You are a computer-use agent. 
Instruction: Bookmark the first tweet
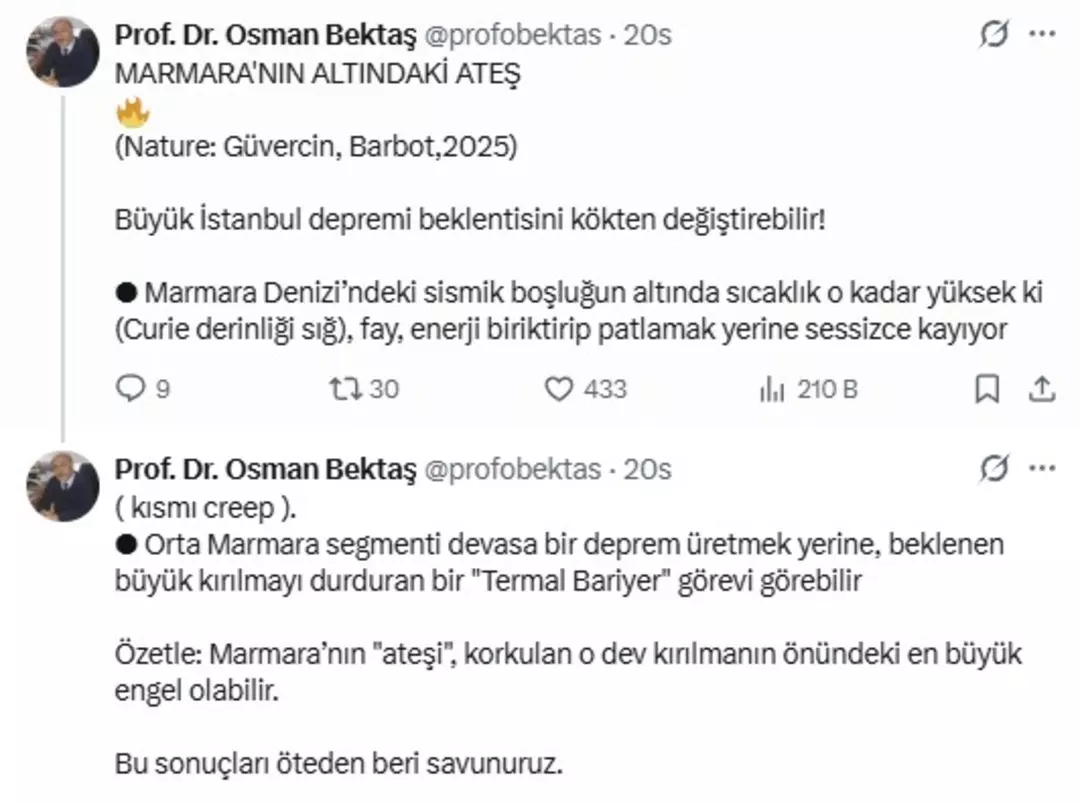point(987,389)
